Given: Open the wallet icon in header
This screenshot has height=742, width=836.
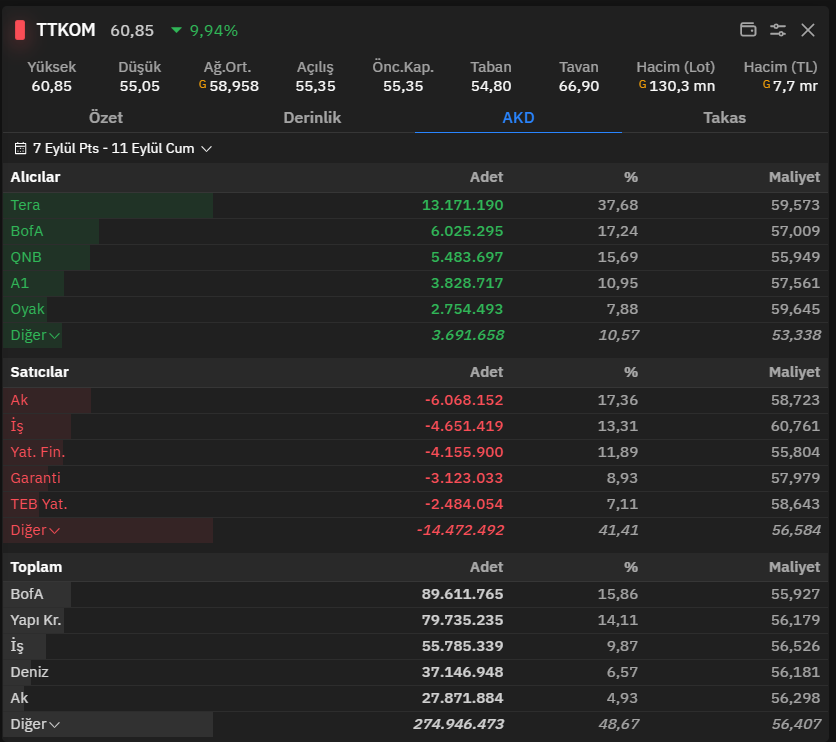Looking at the screenshot, I should [x=748, y=30].
